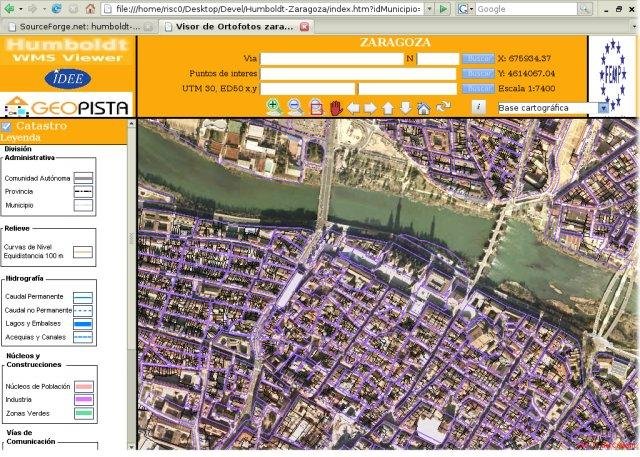
Task: Click the Acequias y Canales legend label
Action: (x=36, y=337)
